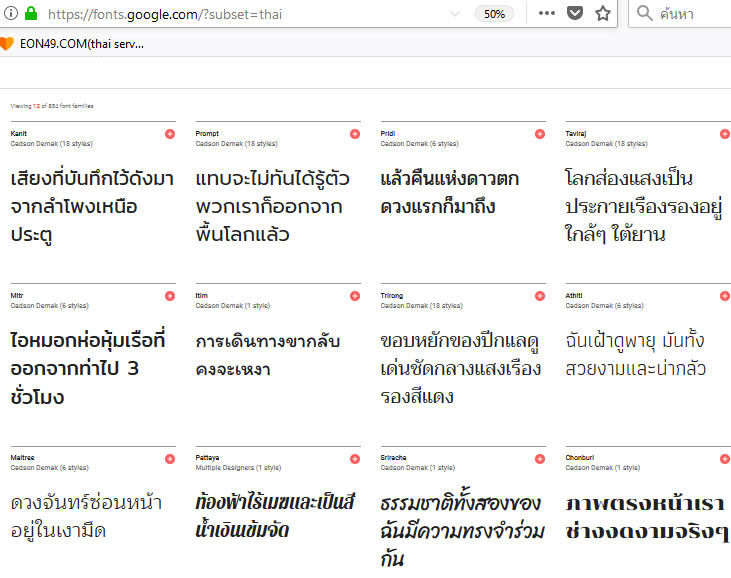
Task: Click the fonts.google.com URL field
Action: (165, 14)
